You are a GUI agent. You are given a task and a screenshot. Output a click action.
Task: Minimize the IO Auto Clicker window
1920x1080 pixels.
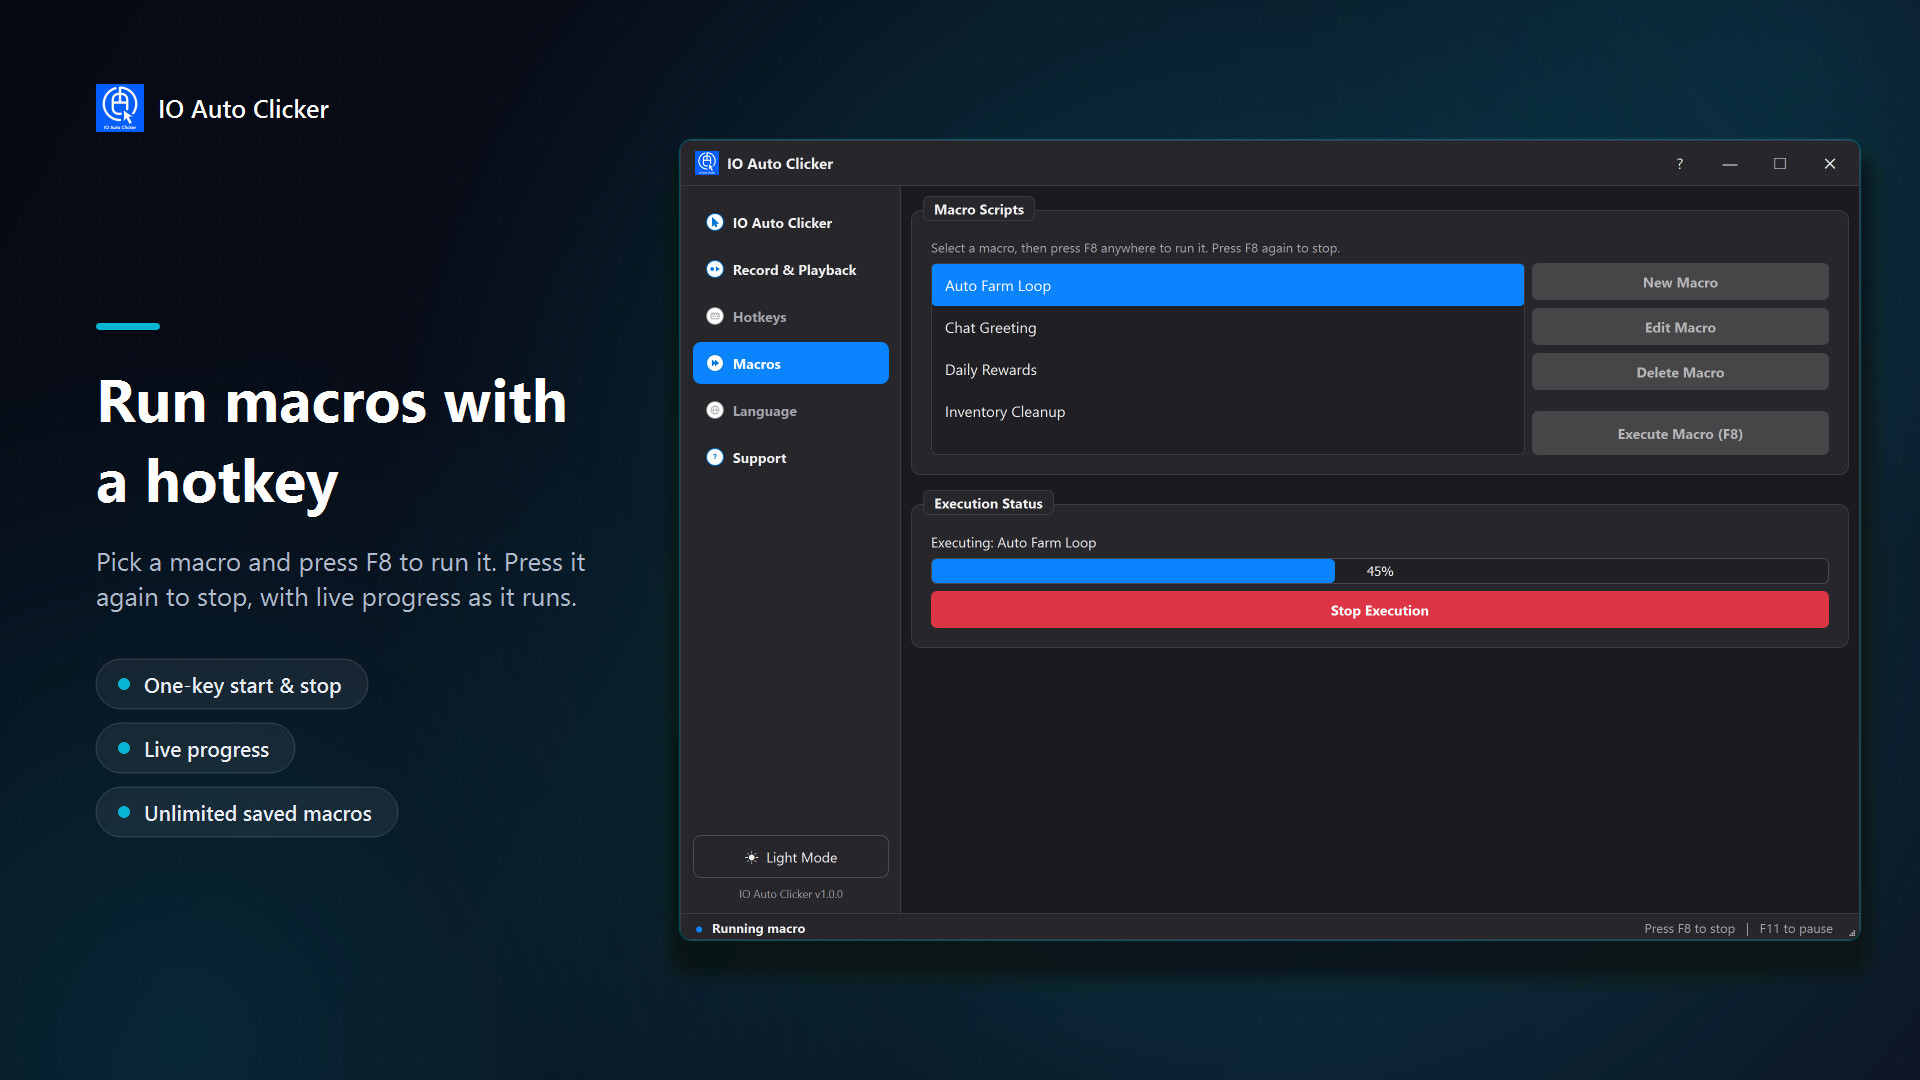point(1730,163)
